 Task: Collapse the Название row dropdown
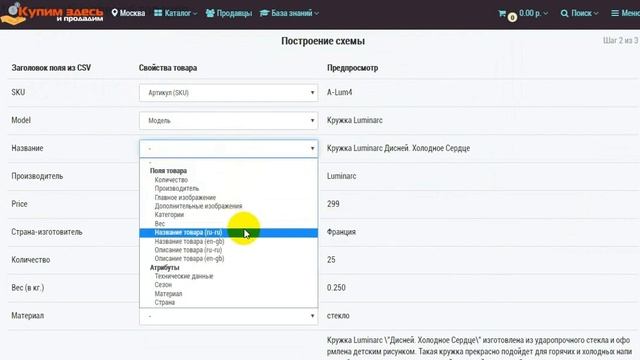tap(228, 149)
